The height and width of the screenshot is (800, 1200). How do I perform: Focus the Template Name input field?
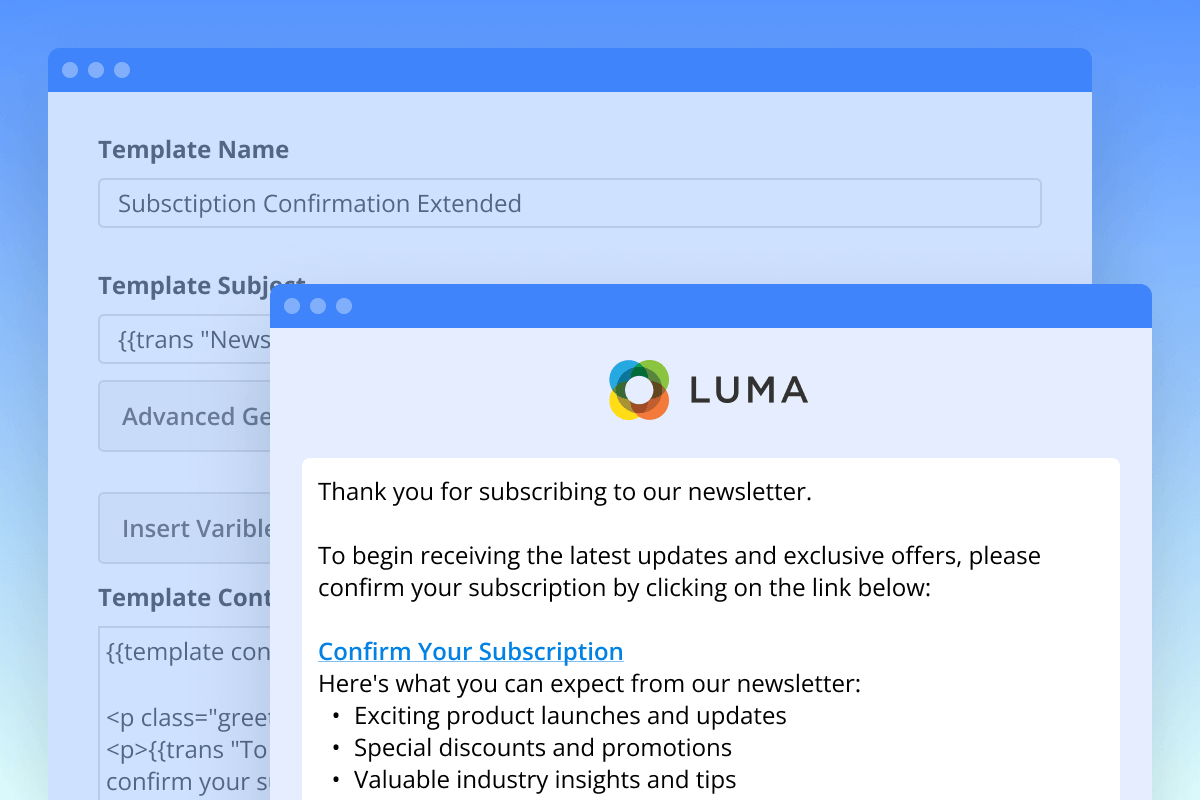click(569, 203)
